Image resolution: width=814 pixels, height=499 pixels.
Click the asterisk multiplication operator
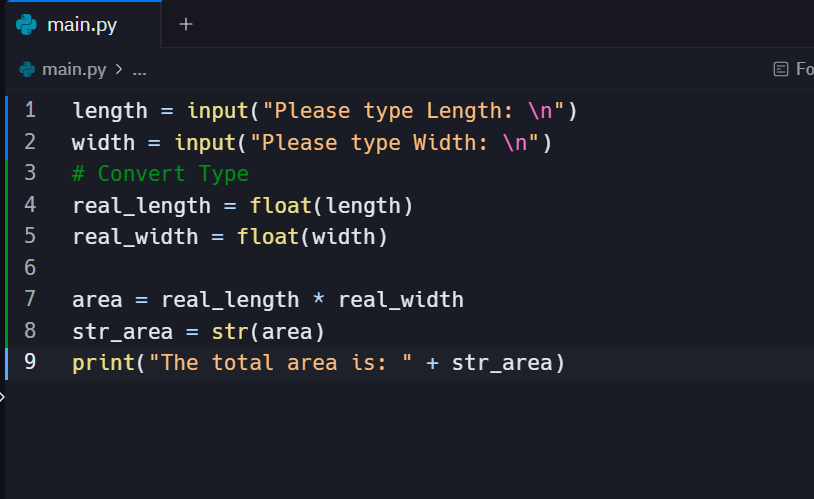point(319,299)
